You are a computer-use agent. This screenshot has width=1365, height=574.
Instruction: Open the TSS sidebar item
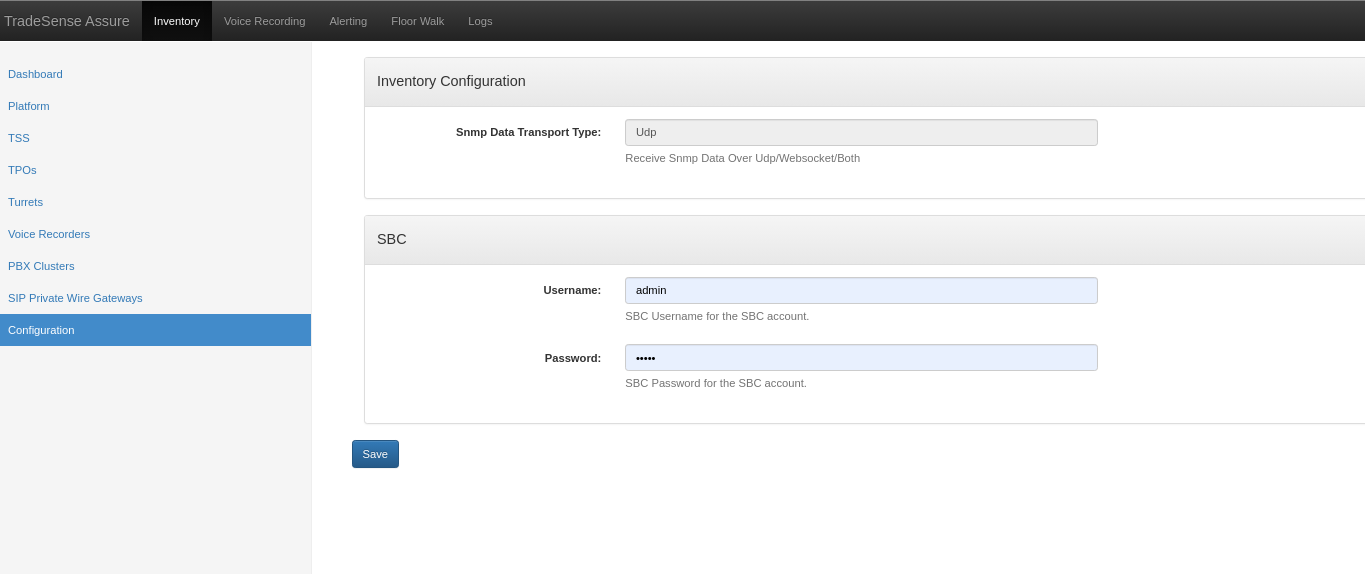(155, 138)
